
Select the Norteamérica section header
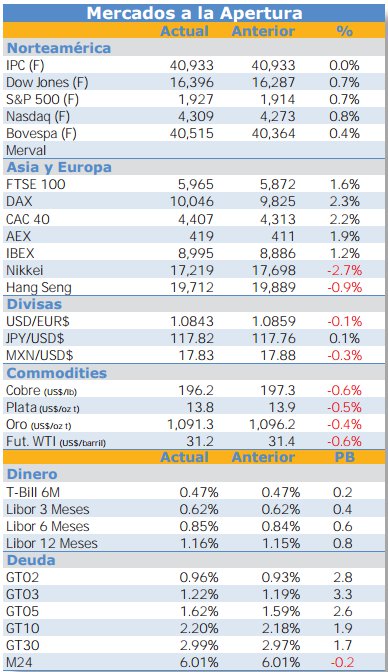pyautogui.click(x=59, y=48)
